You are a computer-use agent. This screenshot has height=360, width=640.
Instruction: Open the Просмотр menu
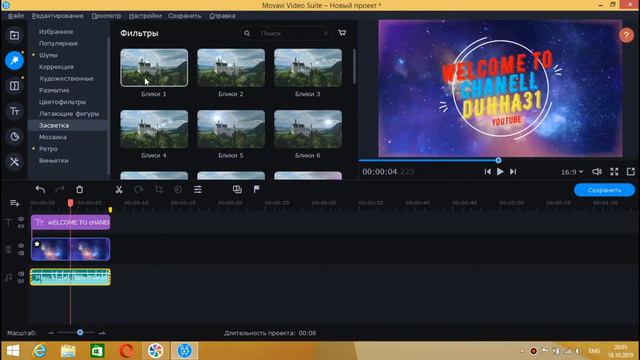[106, 16]
